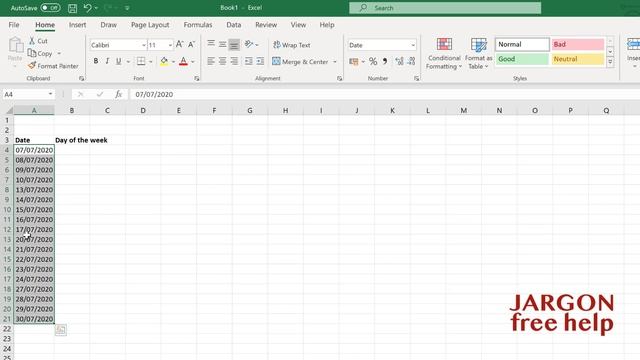Open the File tab
The width and height of the screenshot is (640, 360).
coord(14,25)
